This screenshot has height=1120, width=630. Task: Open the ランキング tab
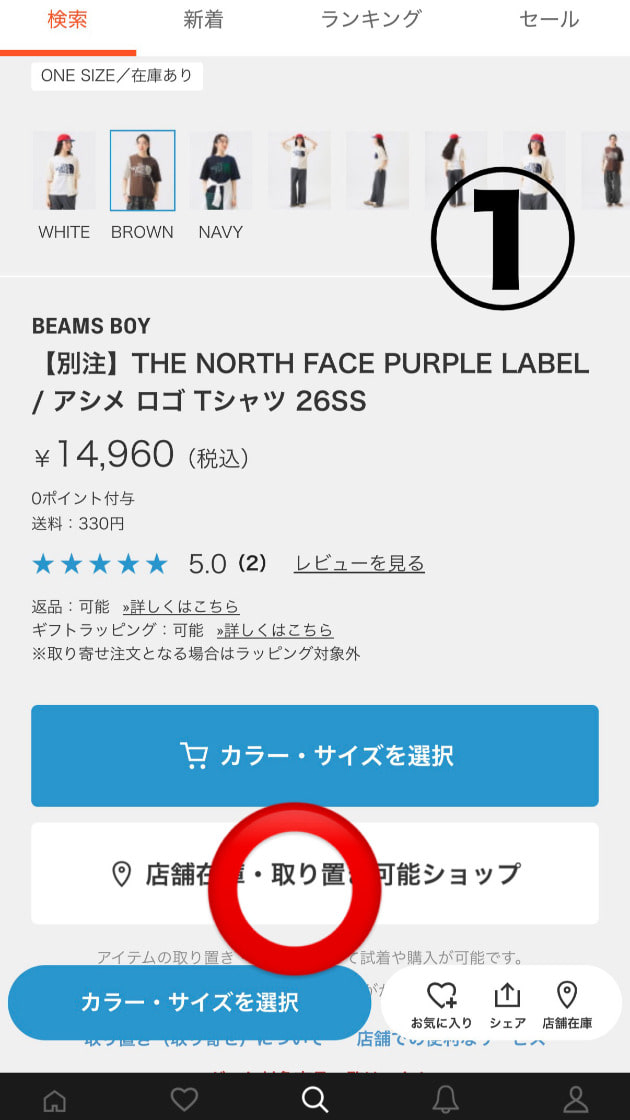[x=371, y=19]
